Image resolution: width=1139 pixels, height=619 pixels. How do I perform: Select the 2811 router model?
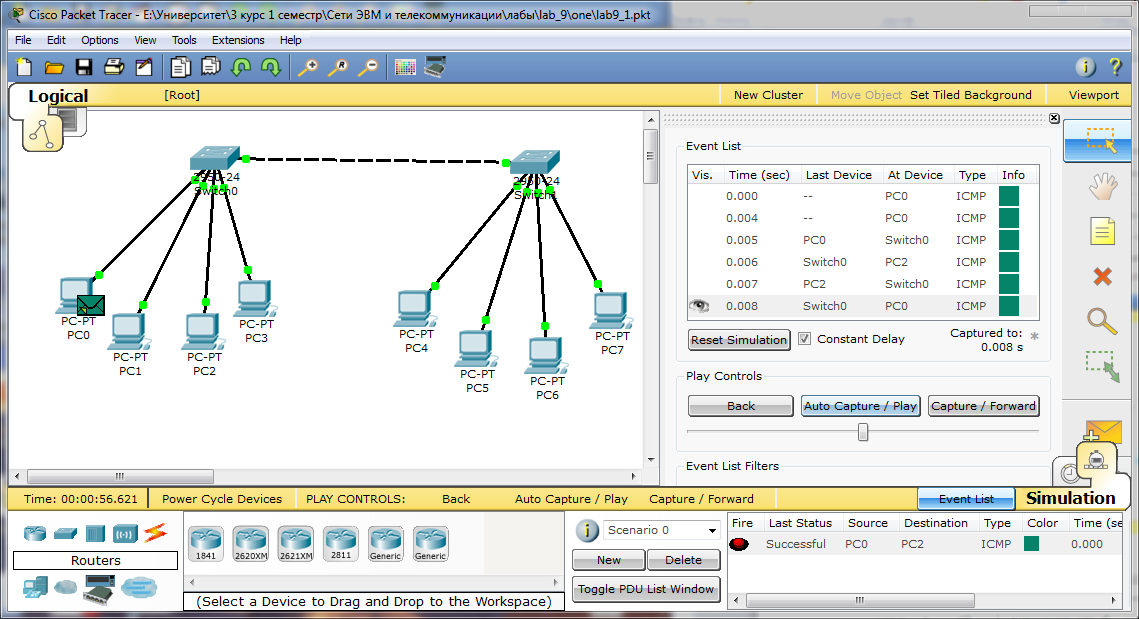point(341,543)
